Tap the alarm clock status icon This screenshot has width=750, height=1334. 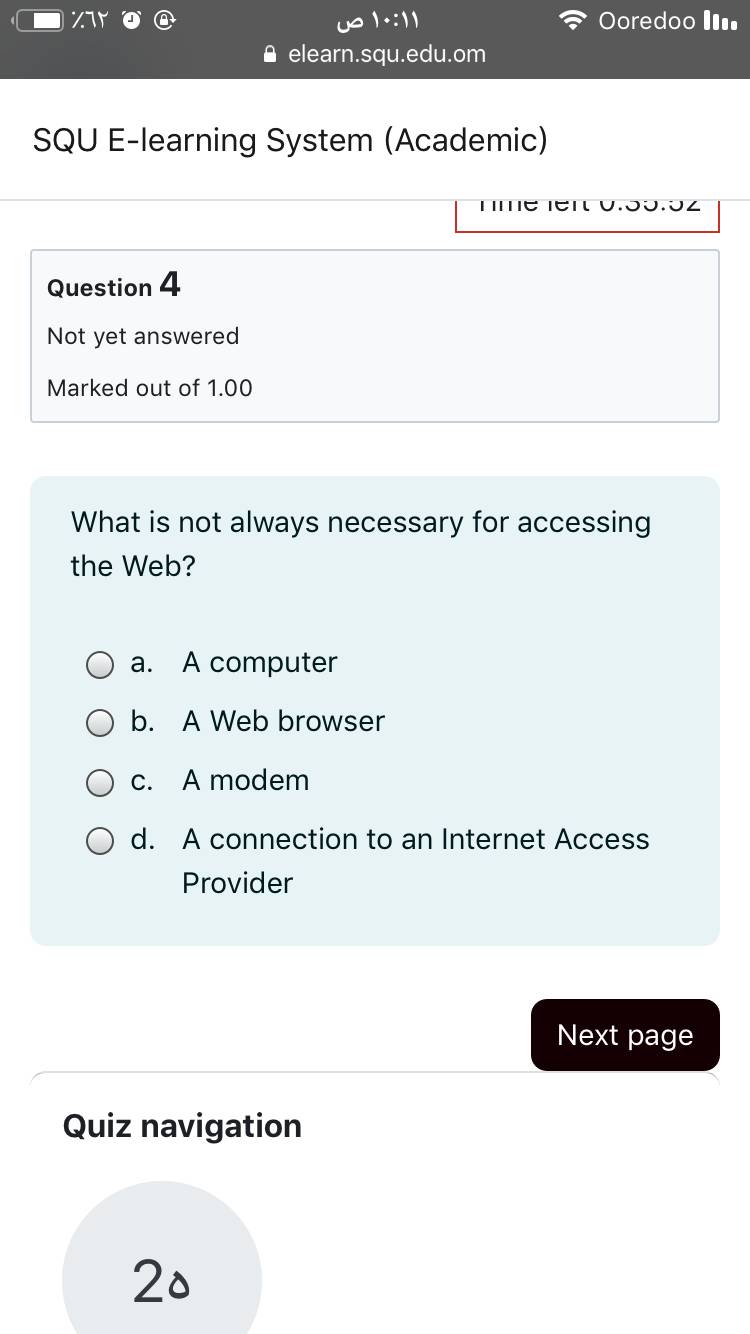click(132, 21)
